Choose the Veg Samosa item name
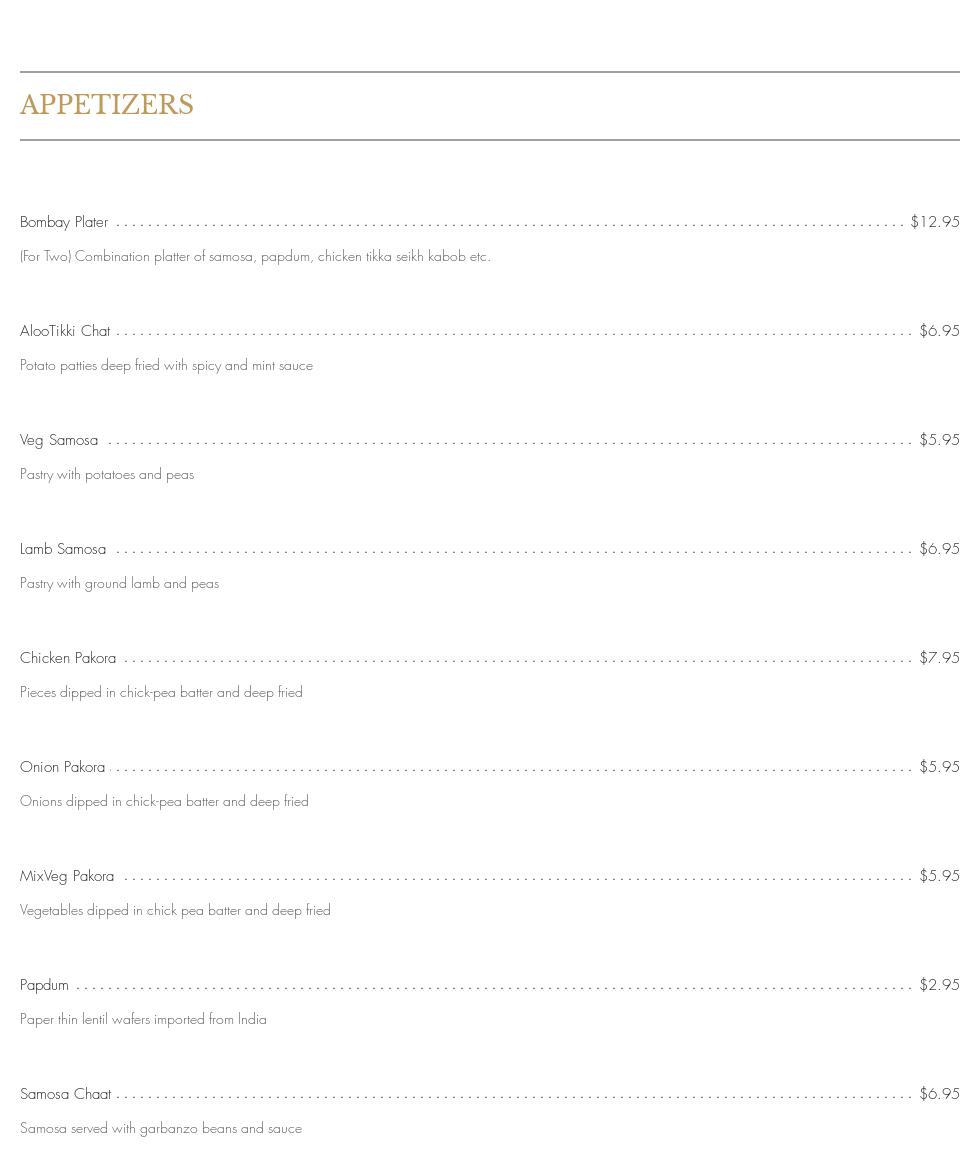Image resolution: width=978 pixels, height=1153 pixels. [x=59, y=440]
